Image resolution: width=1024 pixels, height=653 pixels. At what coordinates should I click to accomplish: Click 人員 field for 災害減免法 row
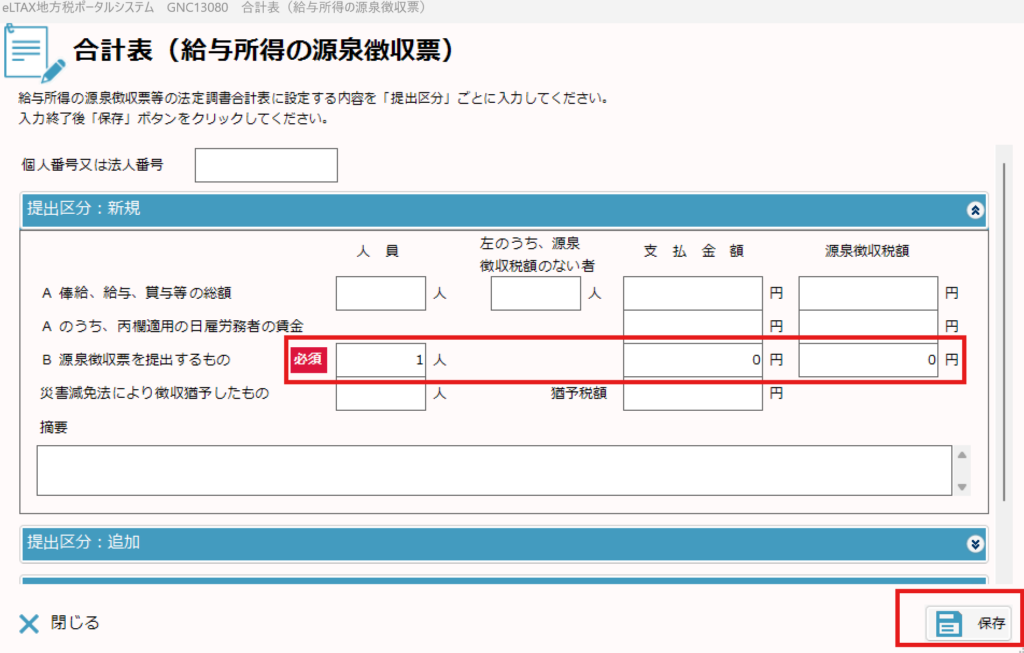point(381,394)
